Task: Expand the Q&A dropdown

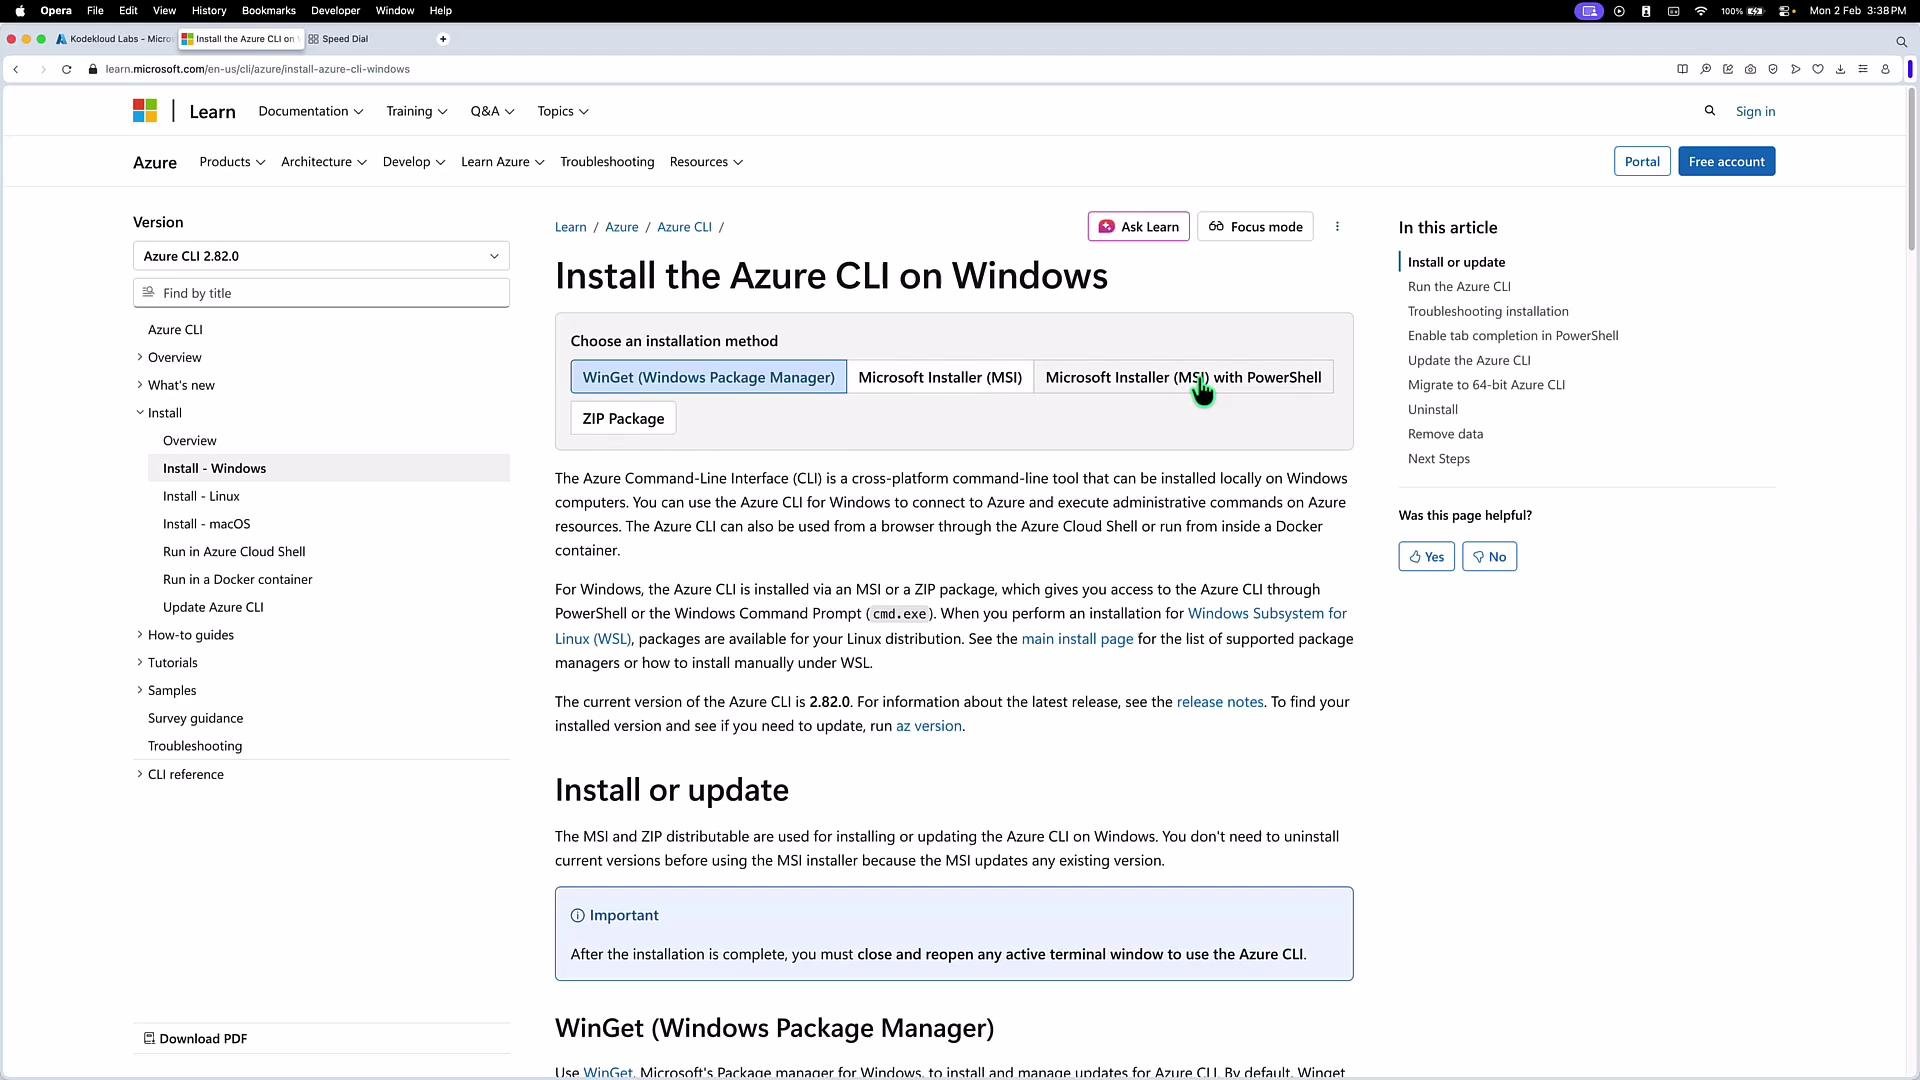Action: click(x=492, y=111)
